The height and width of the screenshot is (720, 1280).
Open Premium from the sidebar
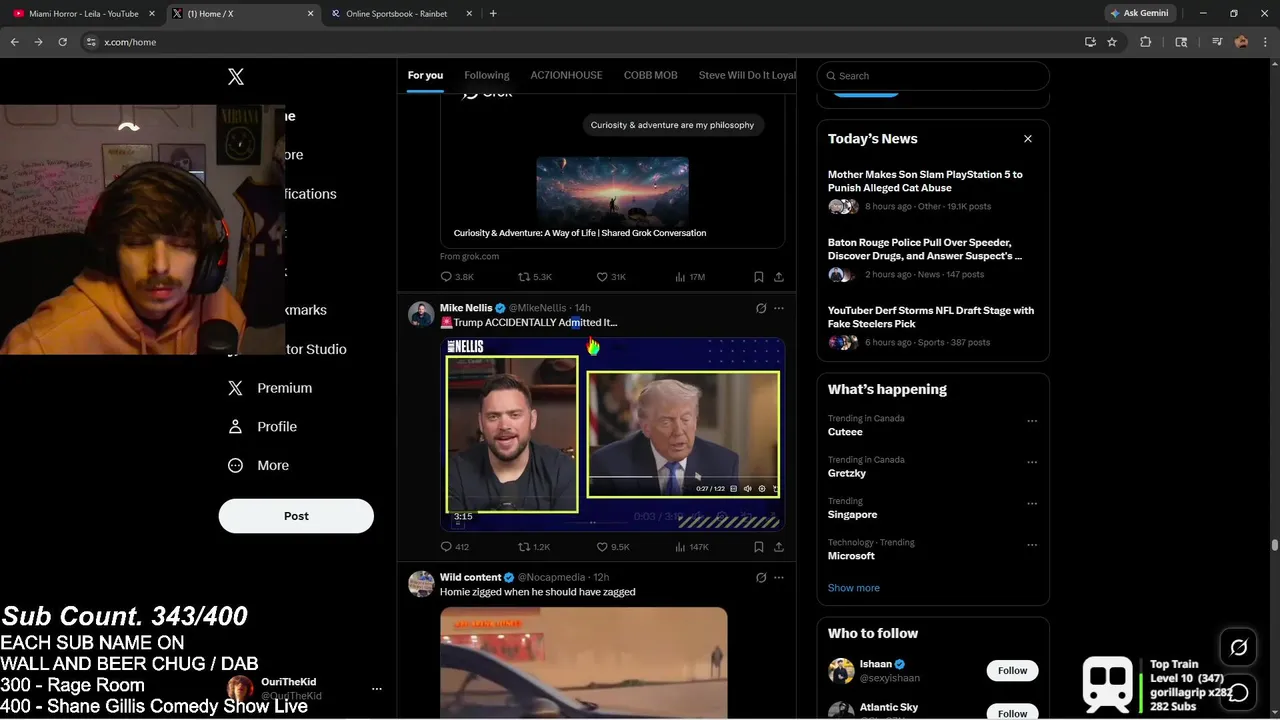coord(270,388)
